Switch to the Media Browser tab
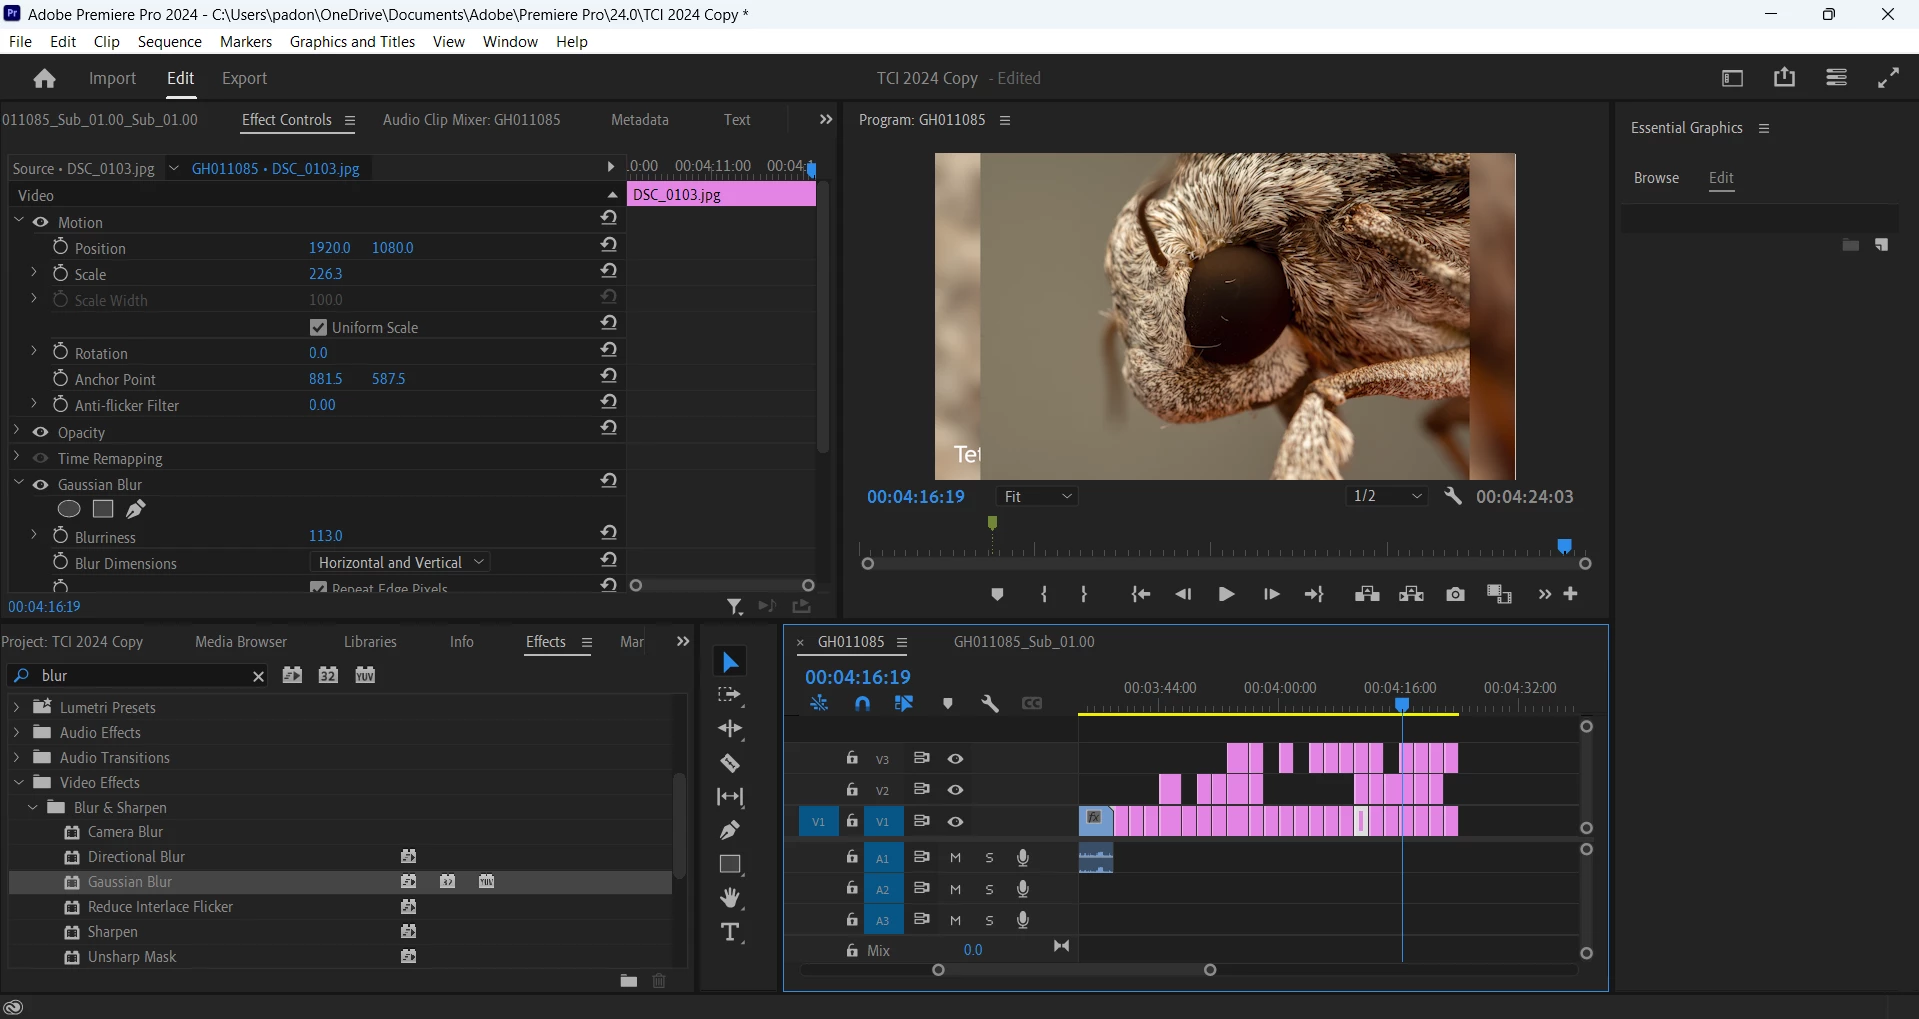This screenshot has height=1019, width=1919. tap(241, 642)
